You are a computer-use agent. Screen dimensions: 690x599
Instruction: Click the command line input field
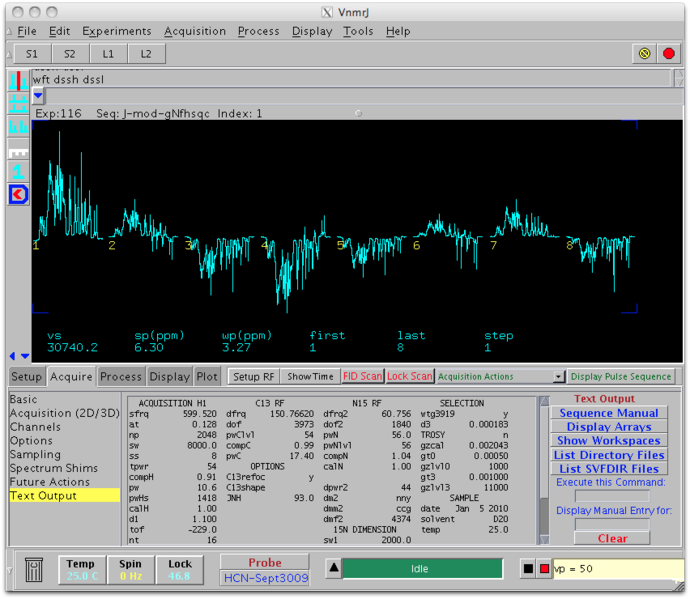[x=614, y=569]
